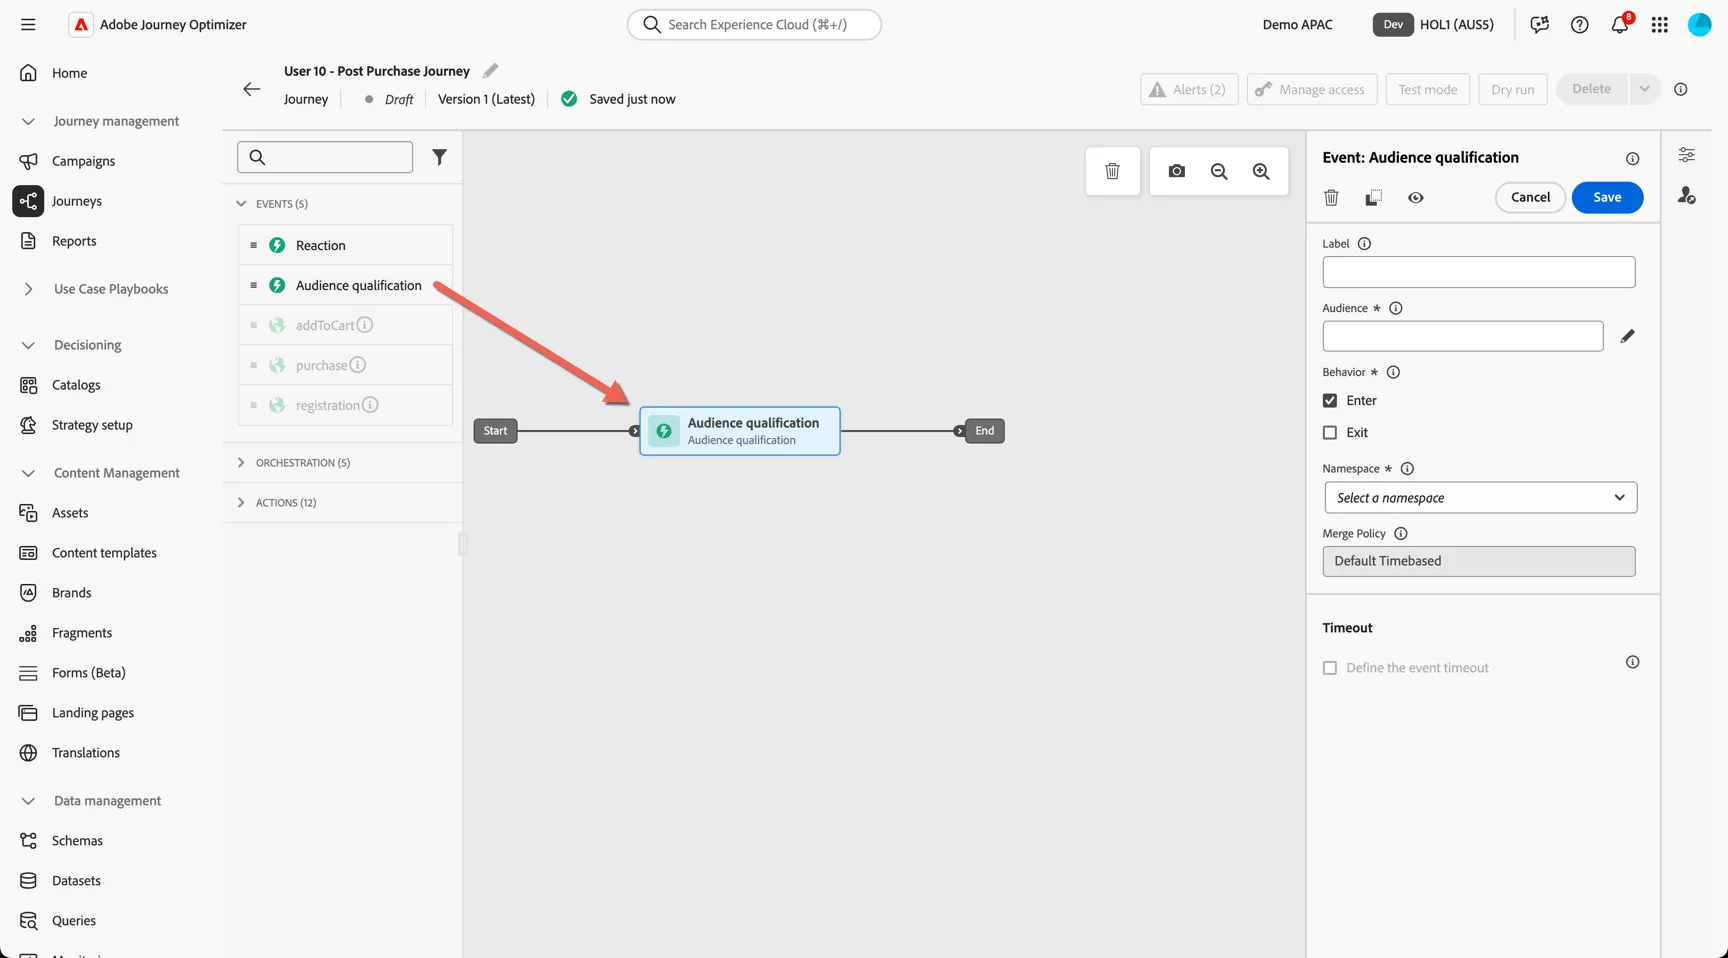
Task: Enable Define the event timeout
Action: [1329, 668]
